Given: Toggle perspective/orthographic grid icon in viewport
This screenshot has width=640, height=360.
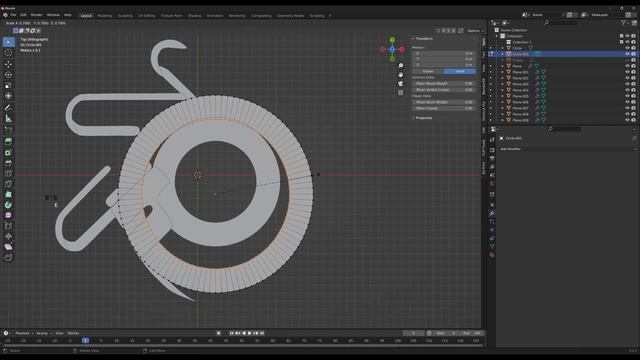Looking at the screenshot, I should point(401,93).
